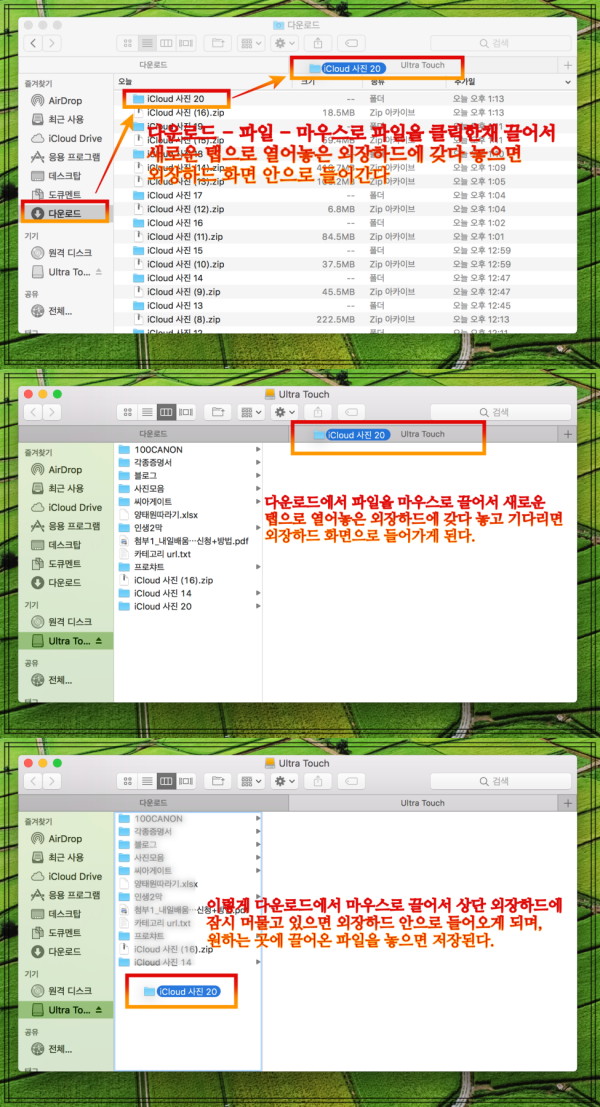
Task: Select iCloud 사진 (8).zip in 다운로드 list
Action: click(x=346, y=319)
